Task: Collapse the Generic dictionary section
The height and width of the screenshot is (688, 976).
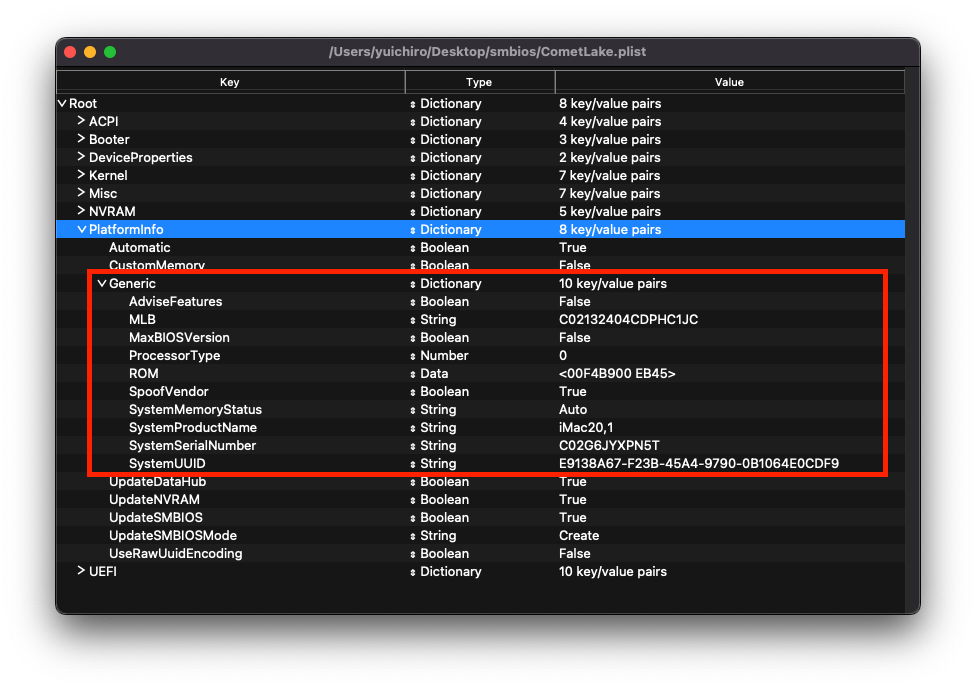Action: [101, 283]
